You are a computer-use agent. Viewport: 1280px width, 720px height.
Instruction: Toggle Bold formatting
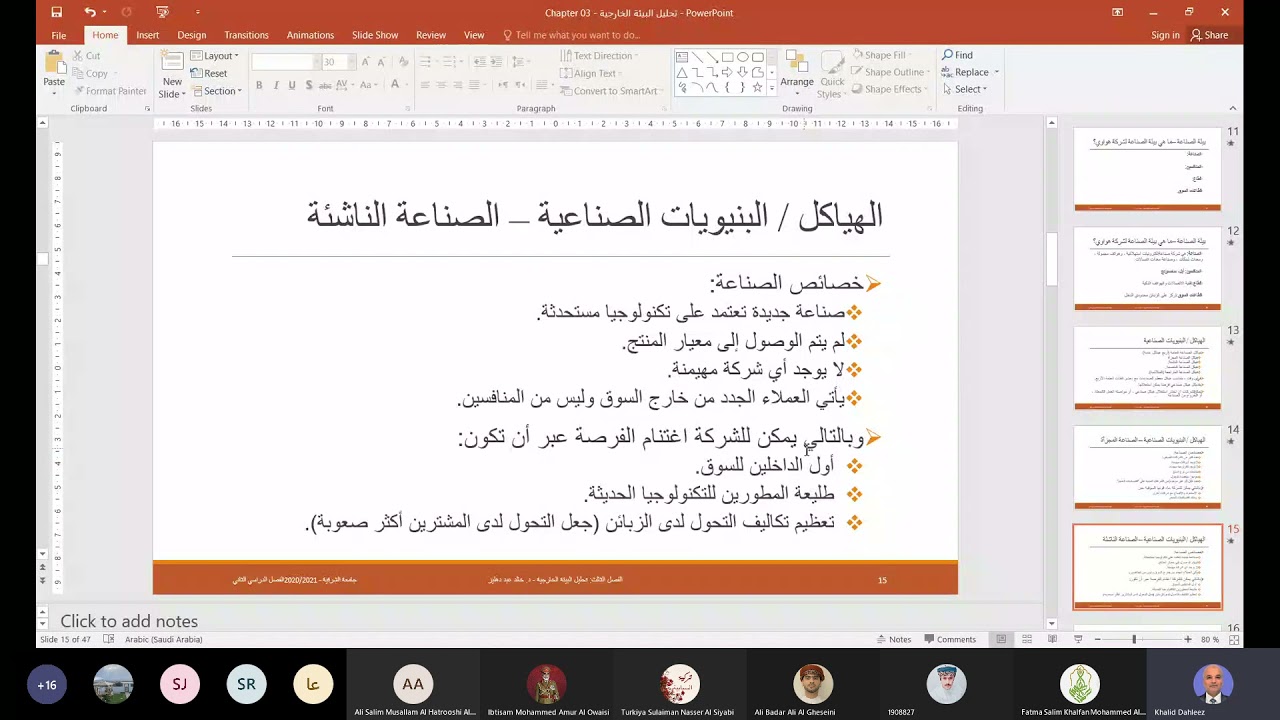point(259,86)
